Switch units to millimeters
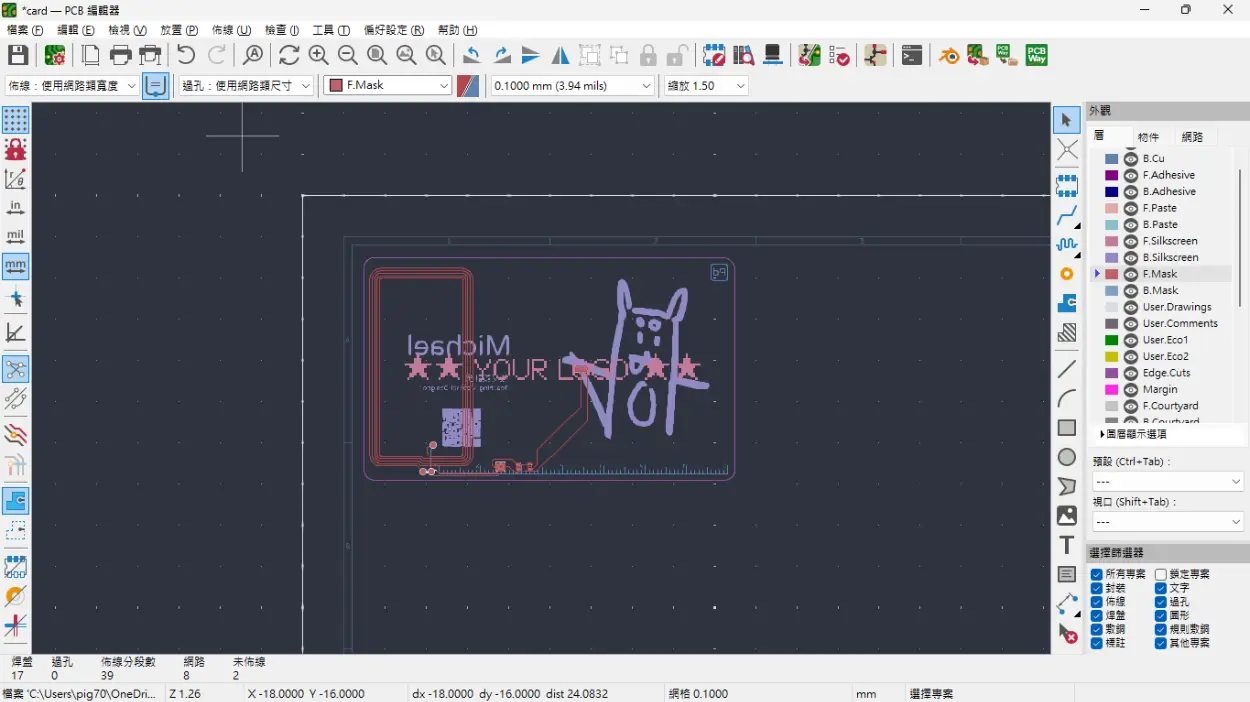This screenshot has width=1250, height=702. [x=15, y=266]
